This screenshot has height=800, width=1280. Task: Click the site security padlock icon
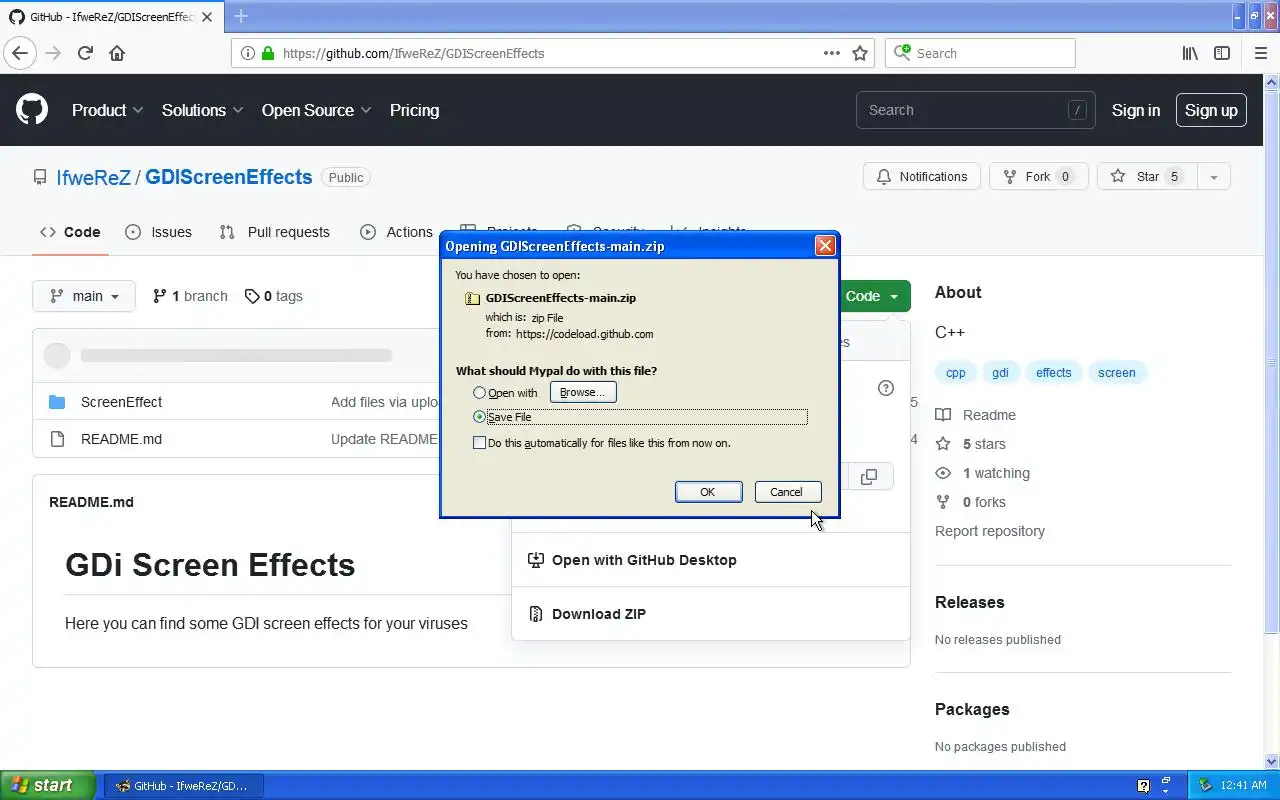point(268,53)
